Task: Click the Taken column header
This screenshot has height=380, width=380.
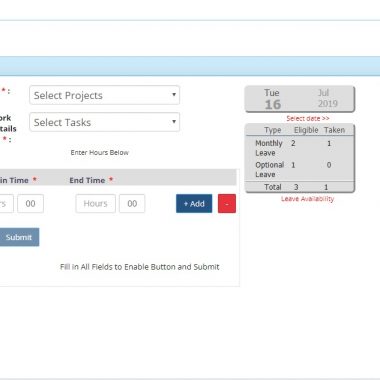Action: tap(334, 130)
